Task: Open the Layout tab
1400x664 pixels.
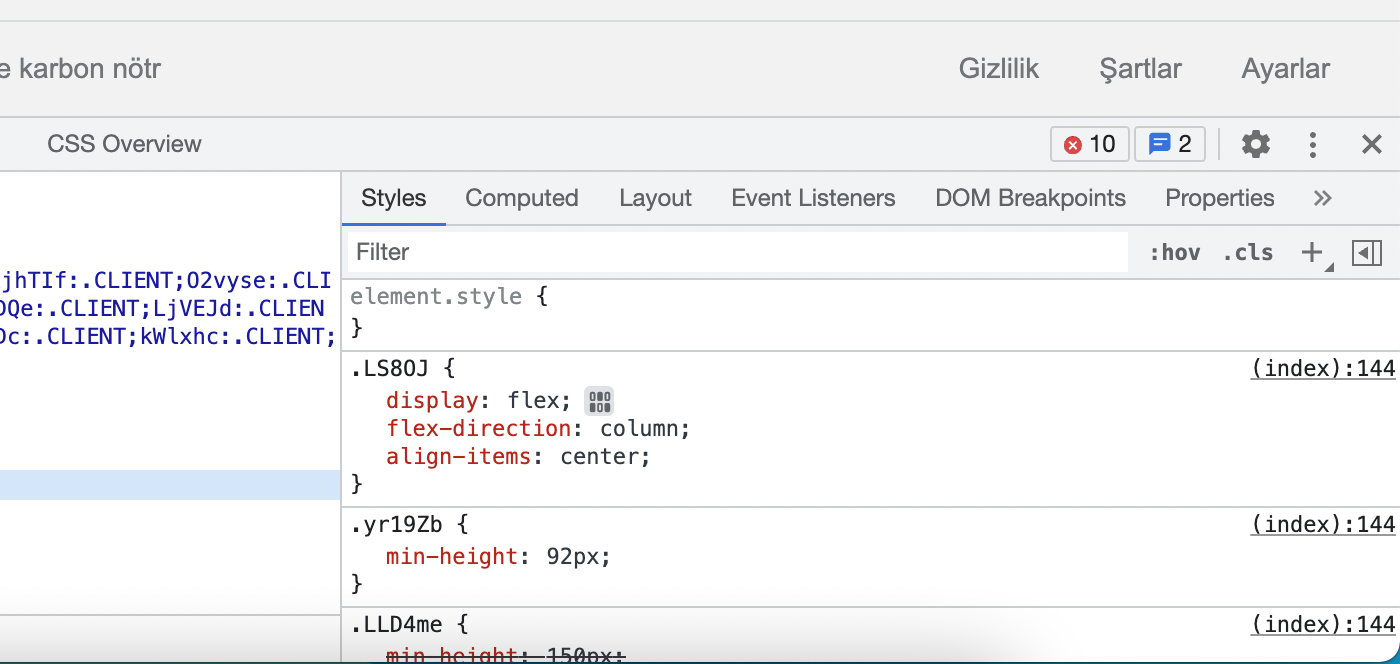Action: click(x=655, y=198)
